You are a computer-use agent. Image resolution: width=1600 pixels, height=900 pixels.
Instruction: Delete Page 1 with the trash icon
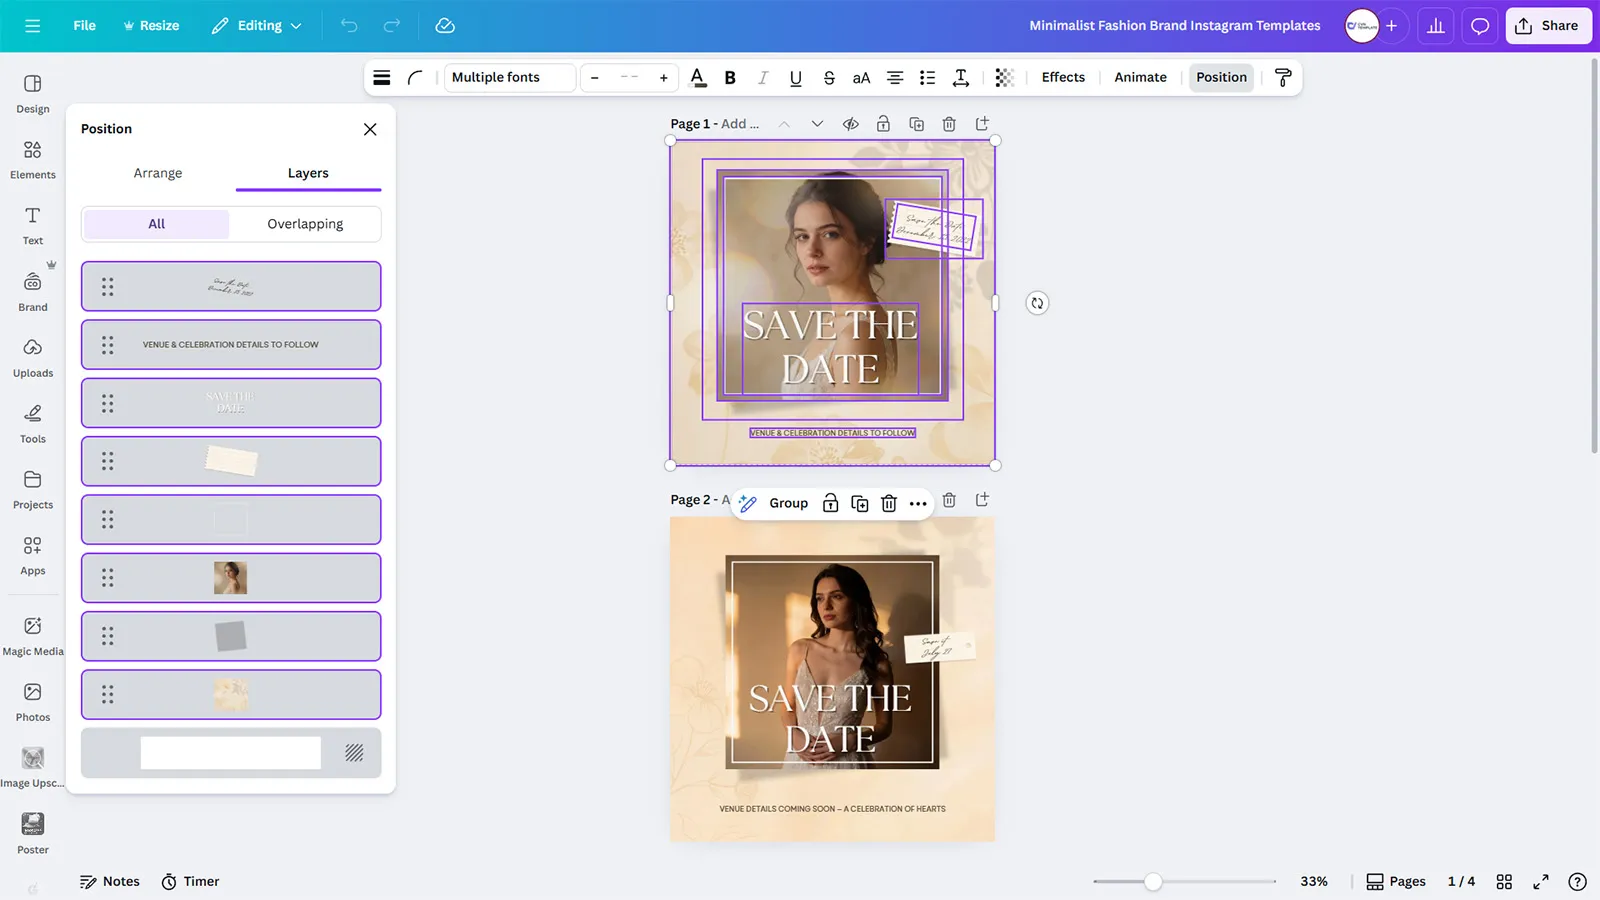[x=949, y=124]
